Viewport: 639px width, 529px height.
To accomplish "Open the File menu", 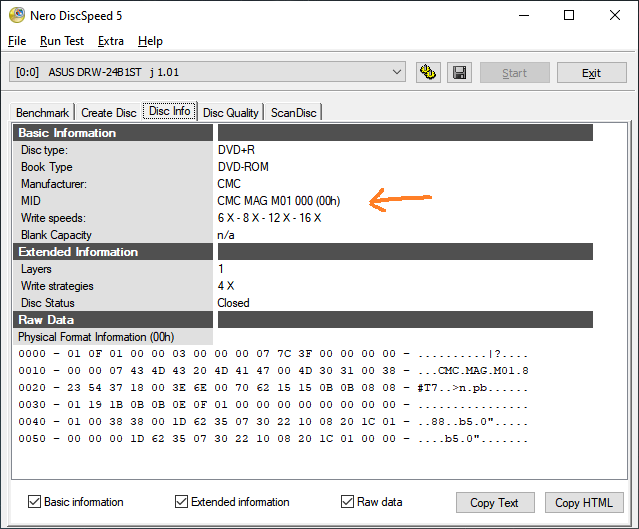I will click(x=17, y=41).
